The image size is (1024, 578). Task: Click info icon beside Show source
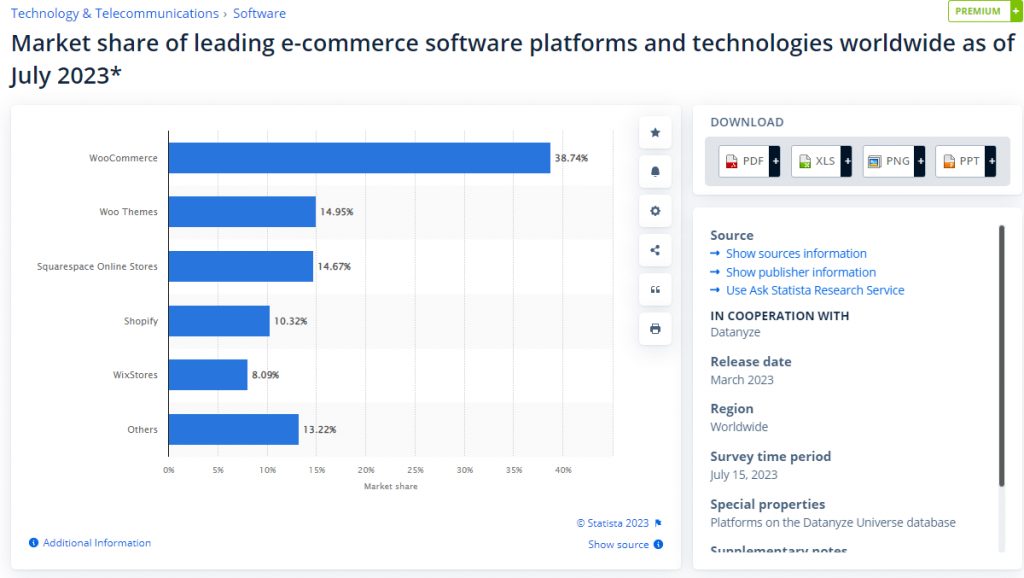(658, 544)
